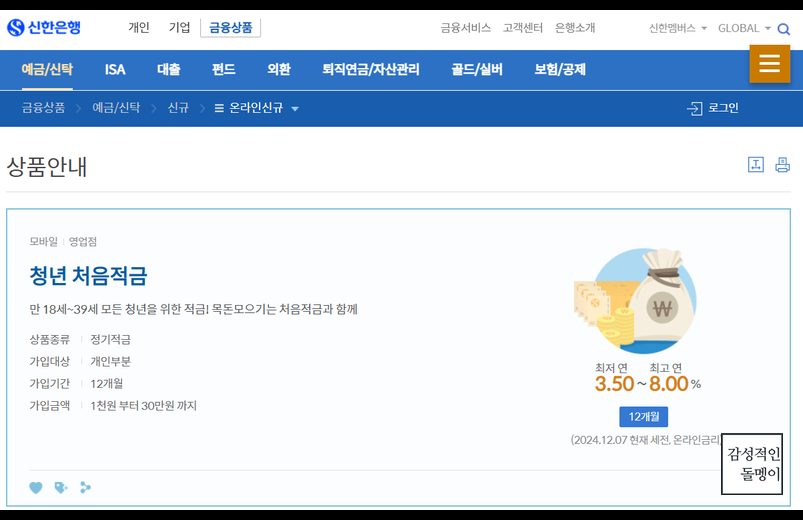Screen dimensions: 803x520
Task: Click the 모바일 channel label
Action: click(x=44, y=241)
